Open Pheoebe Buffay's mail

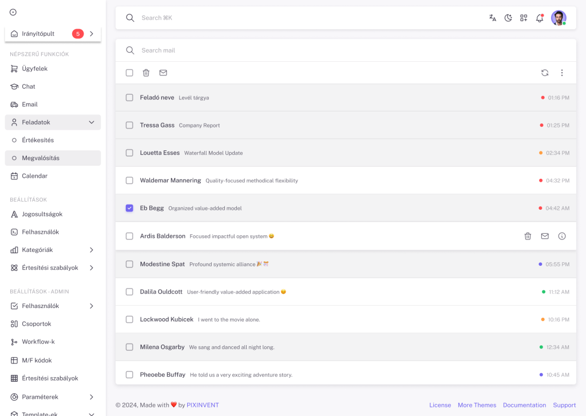(x=346, y=374)
